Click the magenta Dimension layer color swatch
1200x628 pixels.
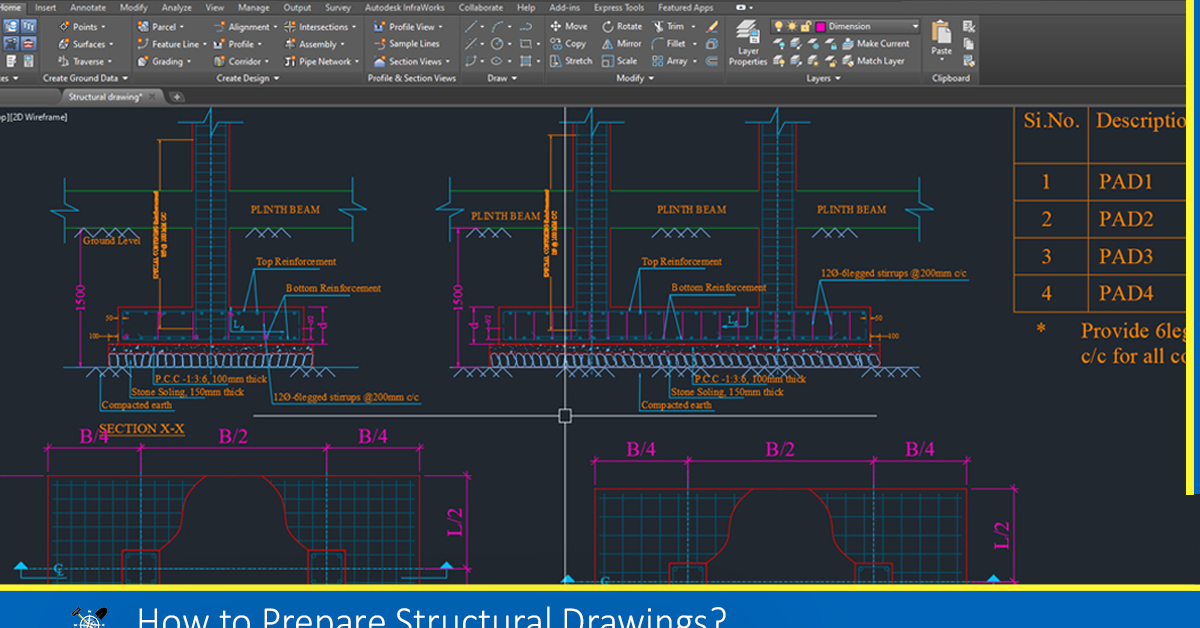pyautogui.click(x=820, y=27)
